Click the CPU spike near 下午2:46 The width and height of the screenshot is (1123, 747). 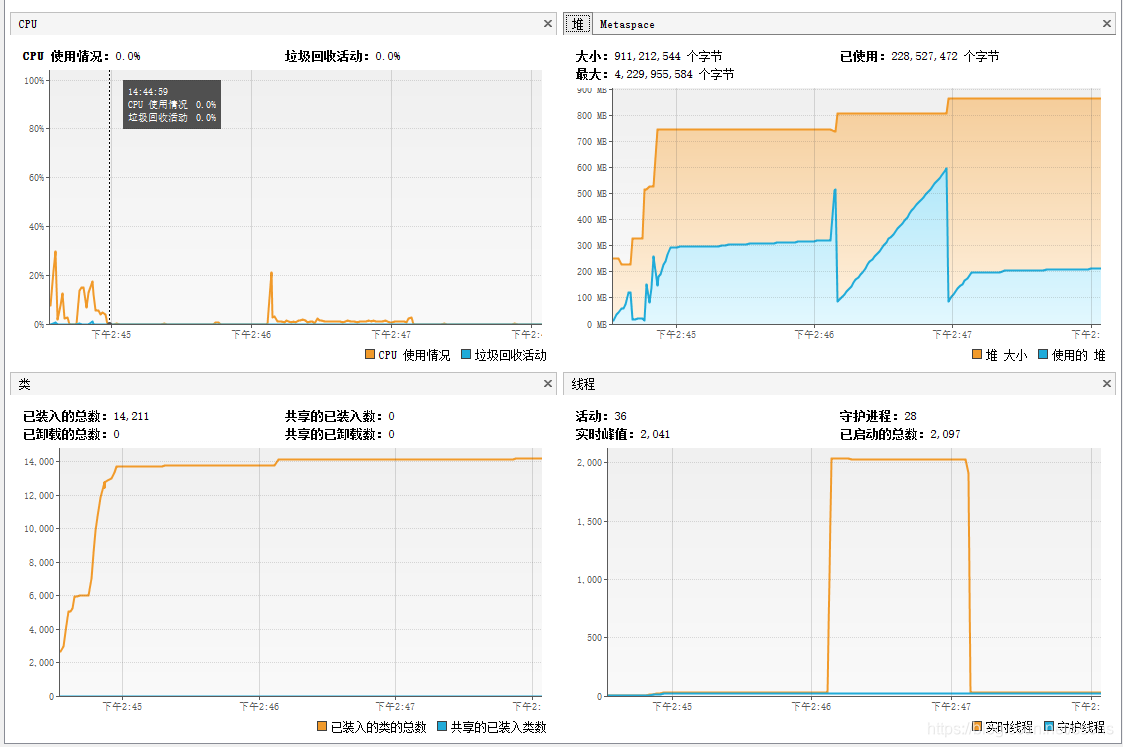pyautogui.click(x=271, y=274)
